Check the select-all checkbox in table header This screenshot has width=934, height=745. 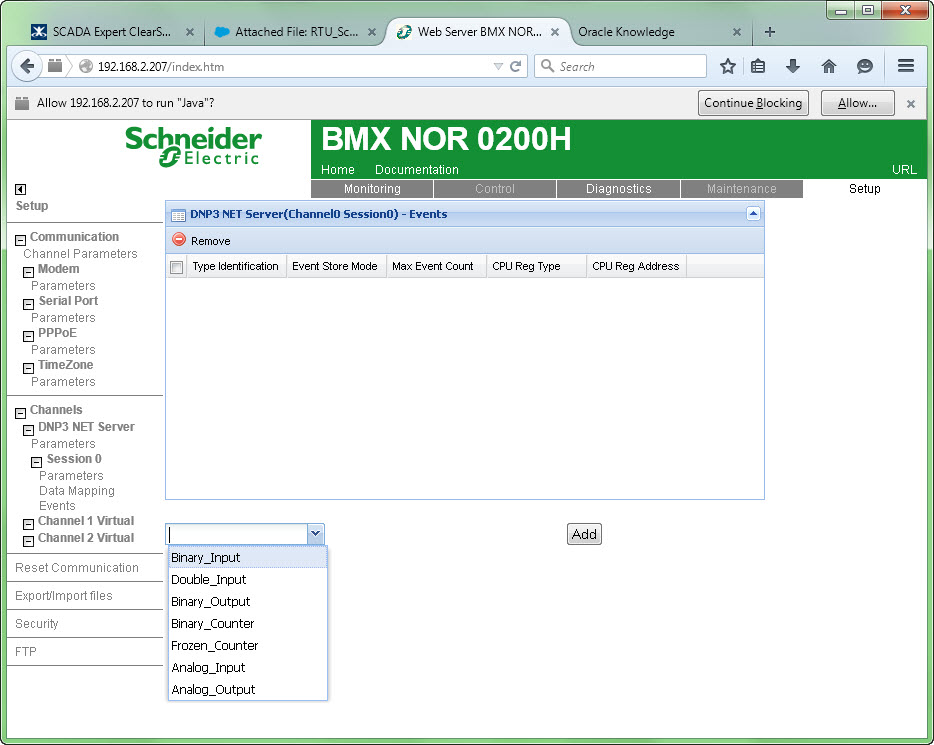(x=176, y=267)
